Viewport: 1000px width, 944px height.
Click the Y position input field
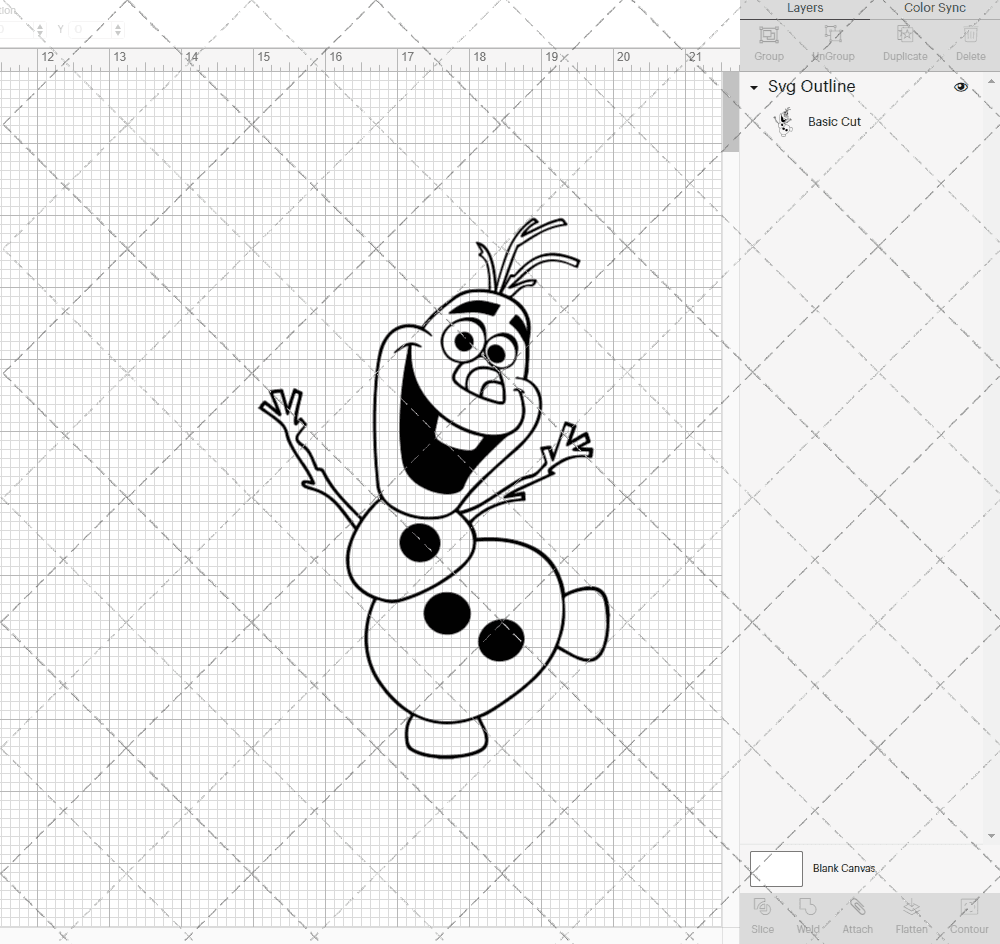pyautogui.click(x=89, y=29)
